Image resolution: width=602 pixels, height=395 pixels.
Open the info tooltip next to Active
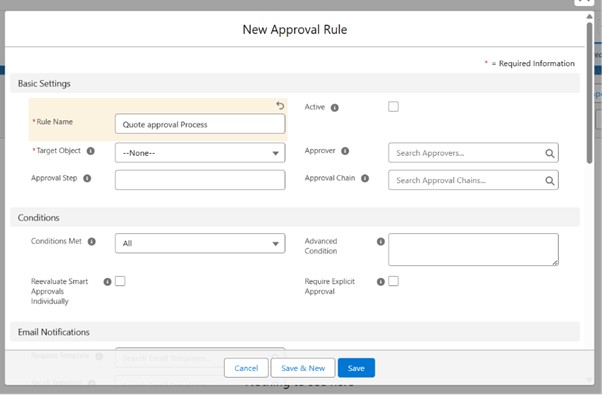tap(335, 108)
